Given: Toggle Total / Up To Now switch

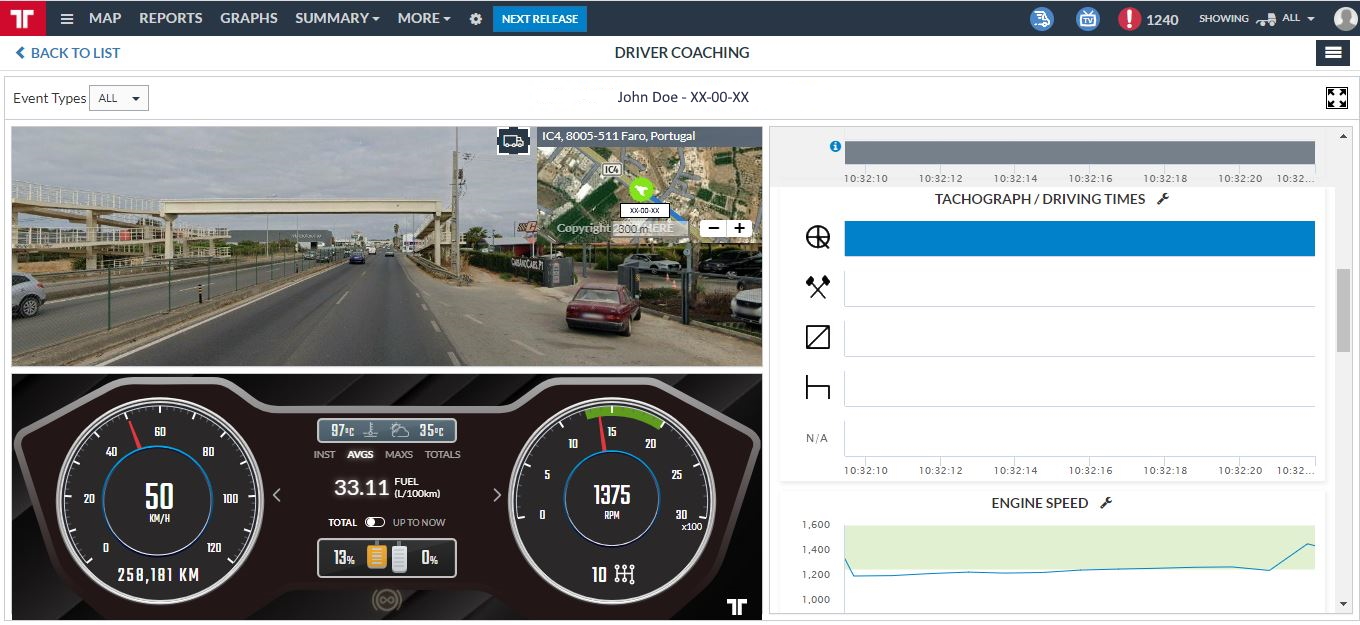Looking at the screenshot, I should [375, 522].
